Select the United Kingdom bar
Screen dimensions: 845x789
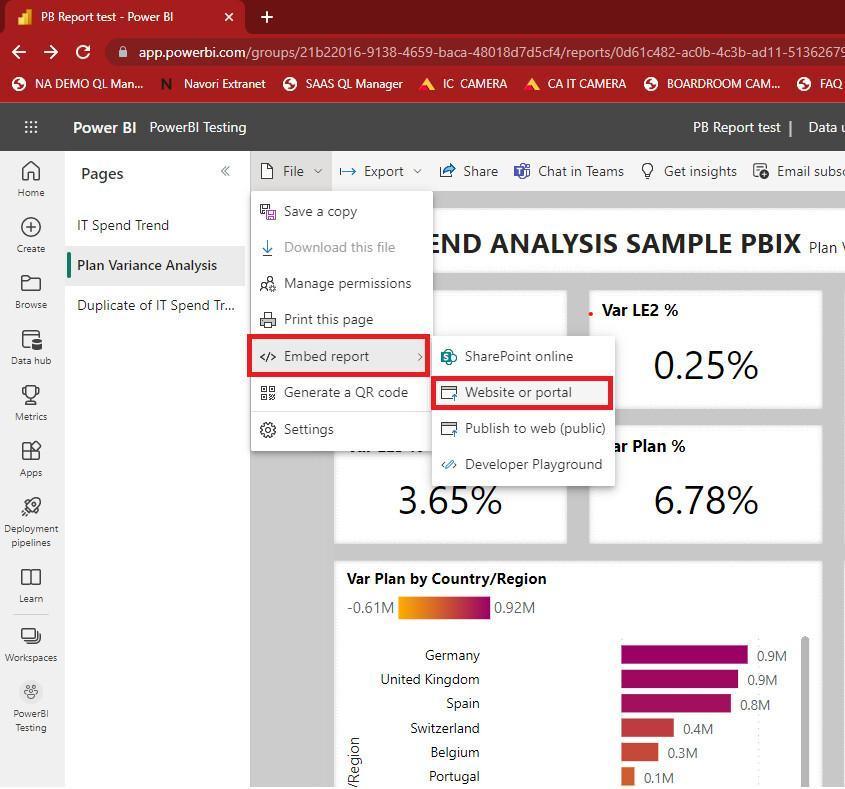tap(679, 679)
